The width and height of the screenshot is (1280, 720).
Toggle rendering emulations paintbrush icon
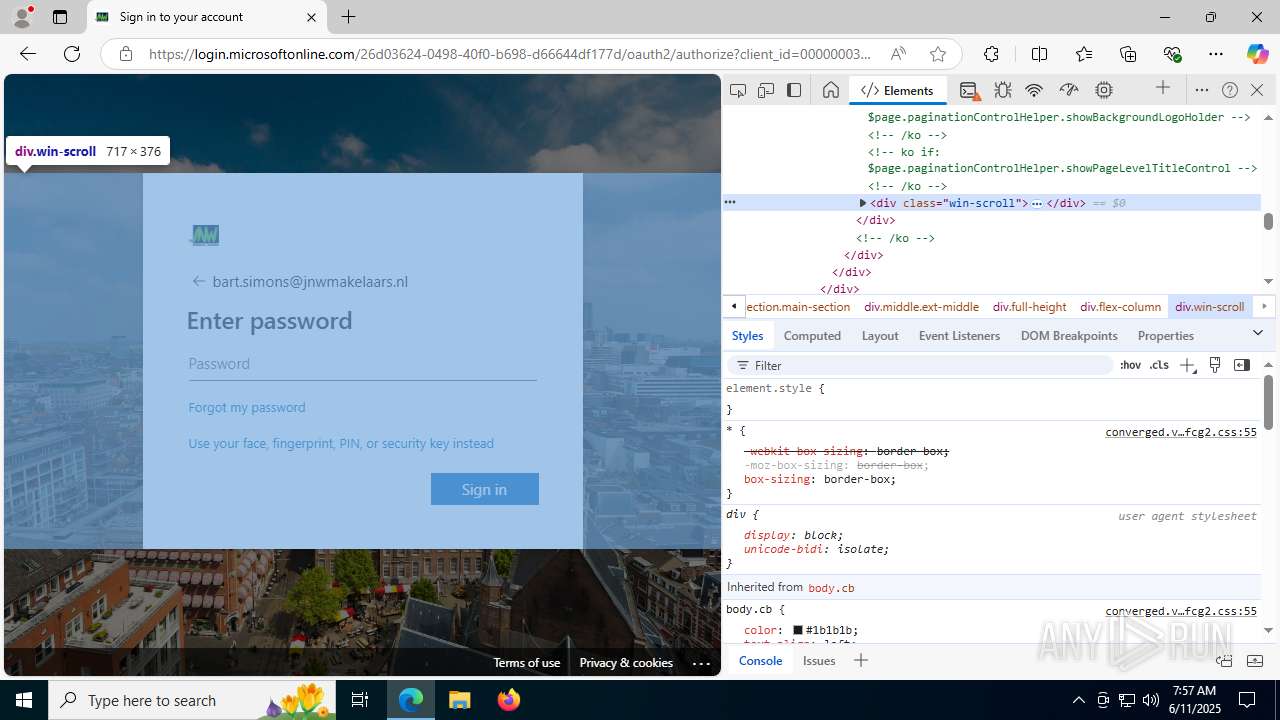click(1215, 365)
